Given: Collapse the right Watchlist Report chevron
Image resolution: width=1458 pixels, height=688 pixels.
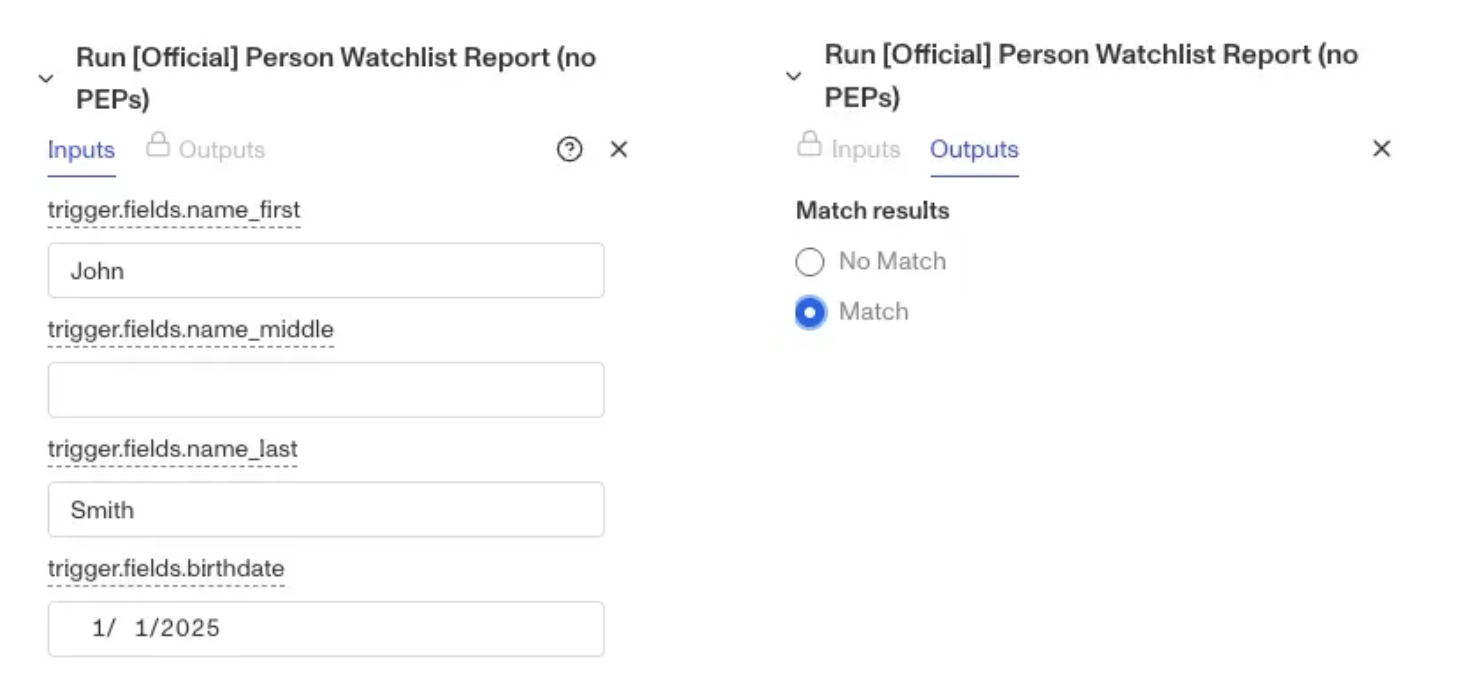Looking at the screenshot, I should coord(794,76).
